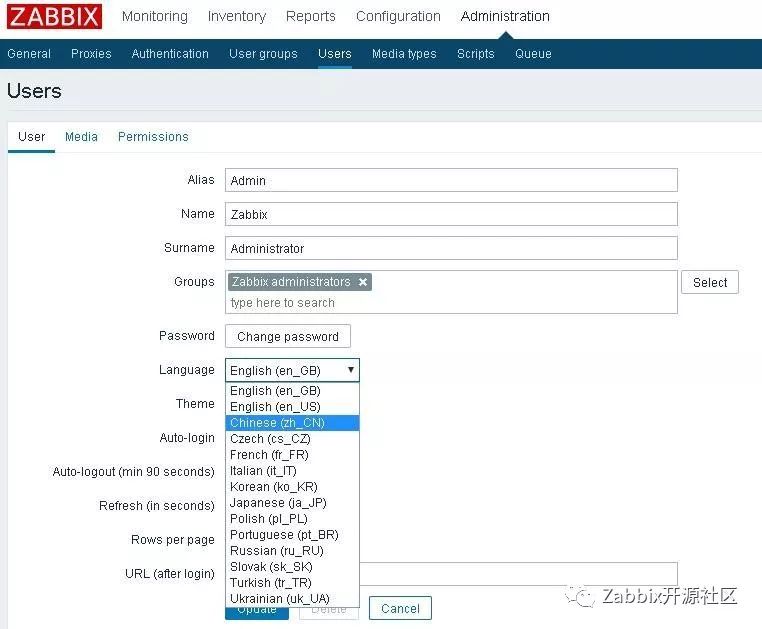Switch to the Permissions tab
Image resolution: width=762 pixels, height=629 pixels.
point(153,137)
